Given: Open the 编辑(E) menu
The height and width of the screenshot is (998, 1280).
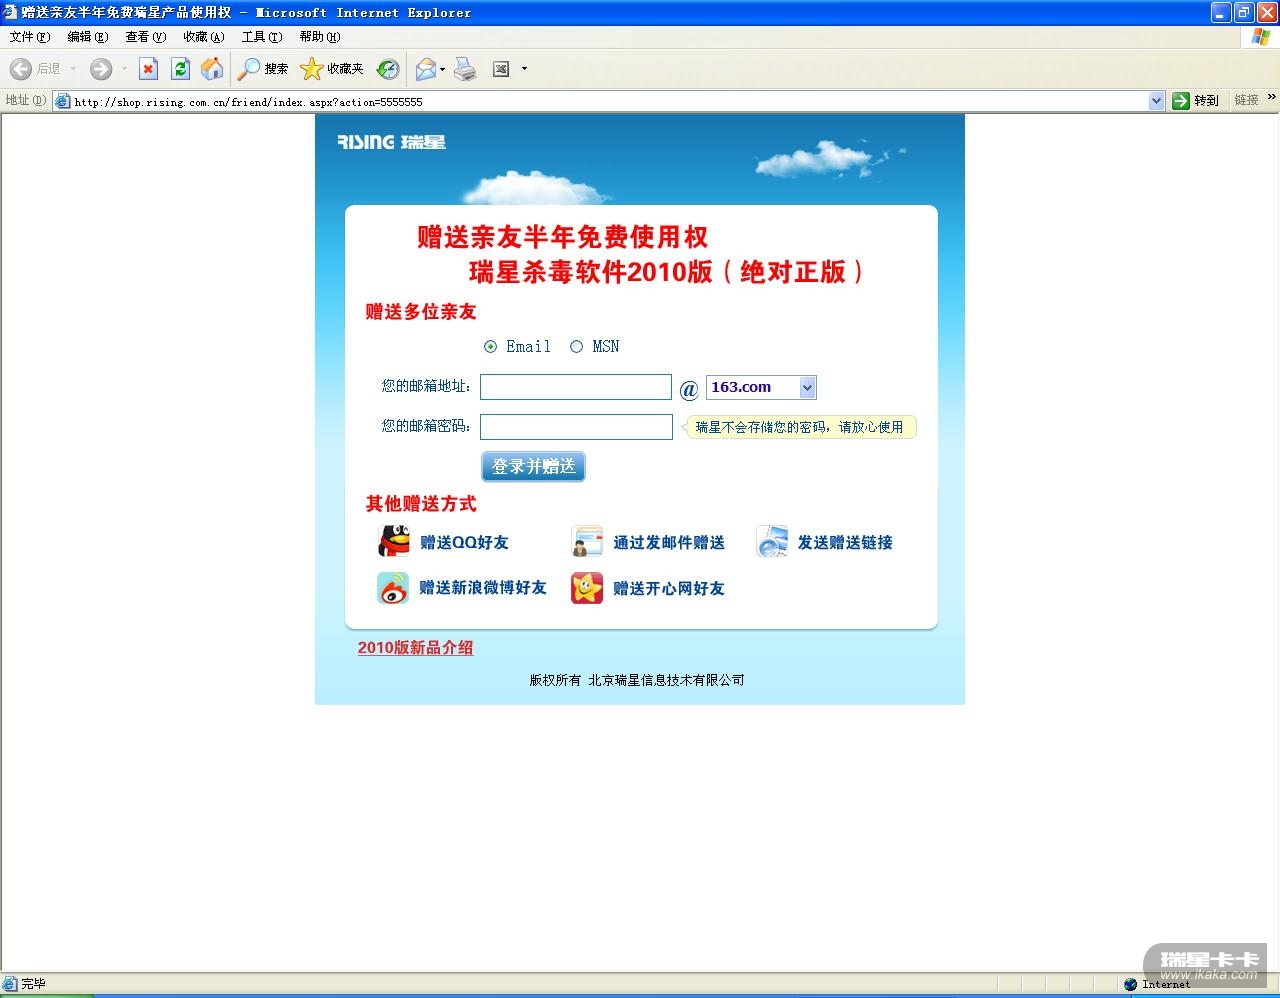Looking at the screenshot, I should pos(88,37).
